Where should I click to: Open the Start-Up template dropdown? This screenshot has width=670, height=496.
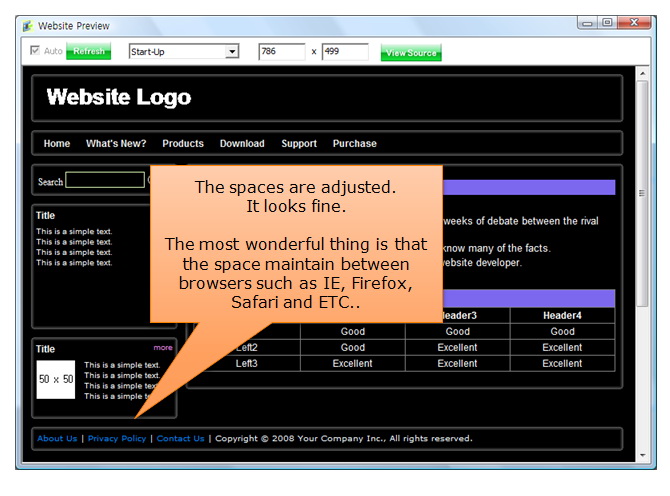[232, 51]
